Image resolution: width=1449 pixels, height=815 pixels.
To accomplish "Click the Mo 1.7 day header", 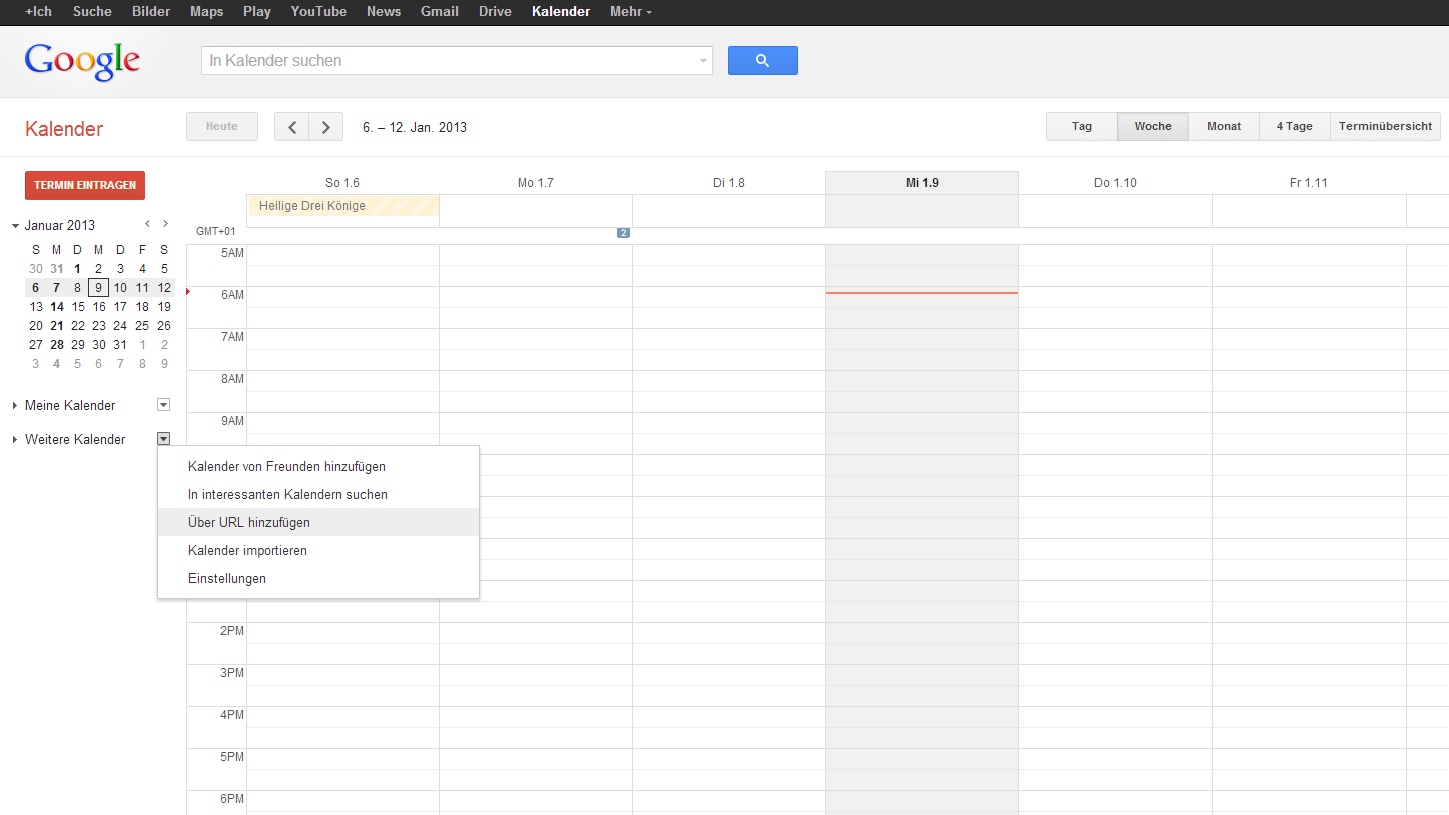I will [x=535, y=183].
